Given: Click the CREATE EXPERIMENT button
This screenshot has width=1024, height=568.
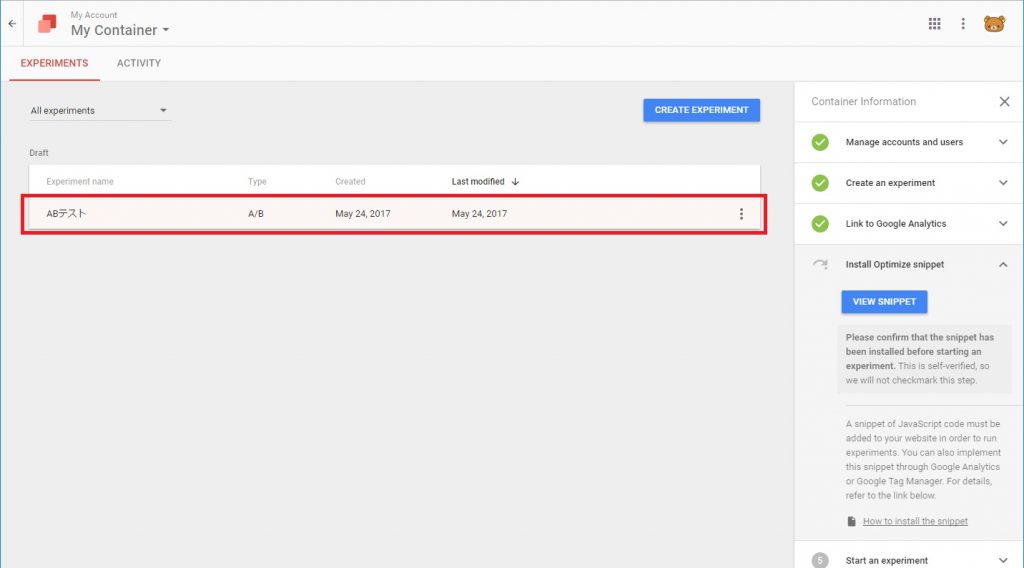Looking at the screenshot, I should tap(701, 110).
